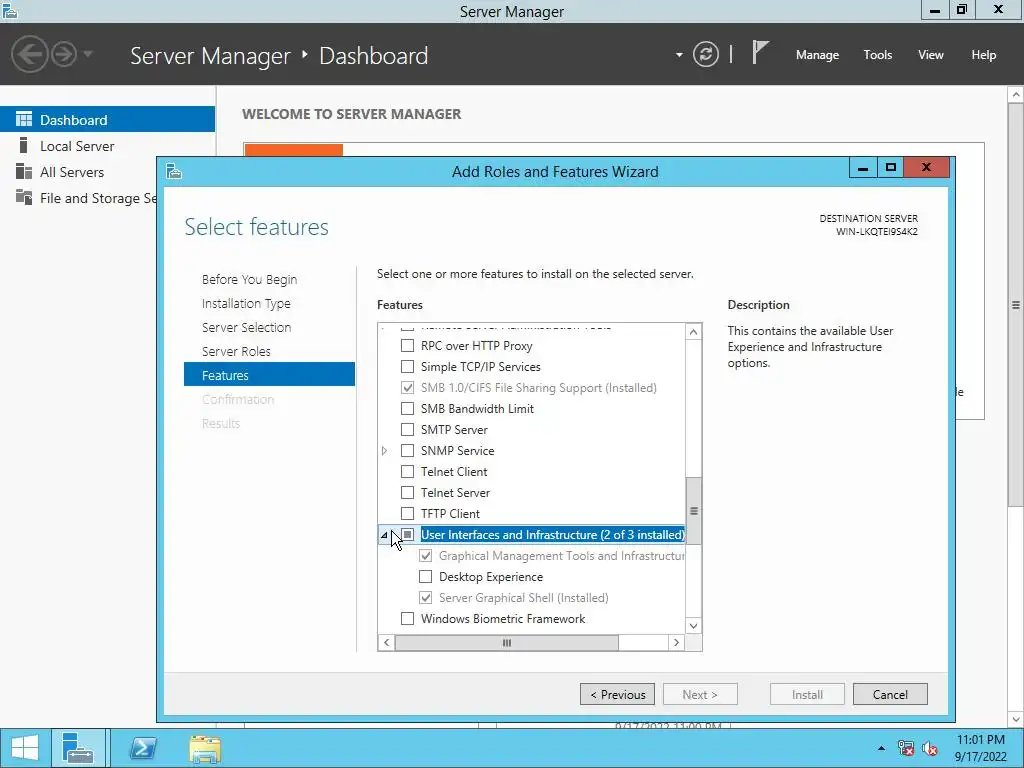
Task: Launch PowerShell from the taskbar
Action: [142, 748]
